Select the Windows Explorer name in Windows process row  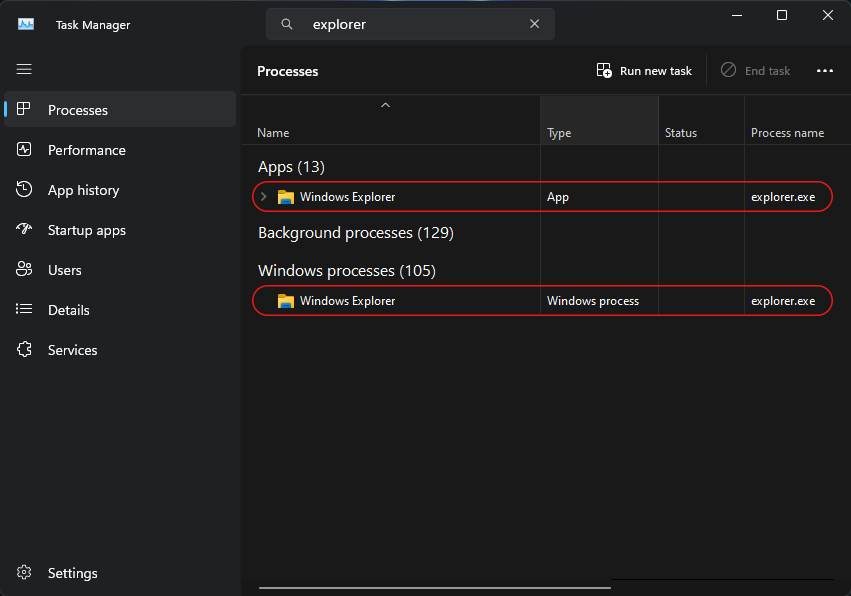tap(347, 301)
